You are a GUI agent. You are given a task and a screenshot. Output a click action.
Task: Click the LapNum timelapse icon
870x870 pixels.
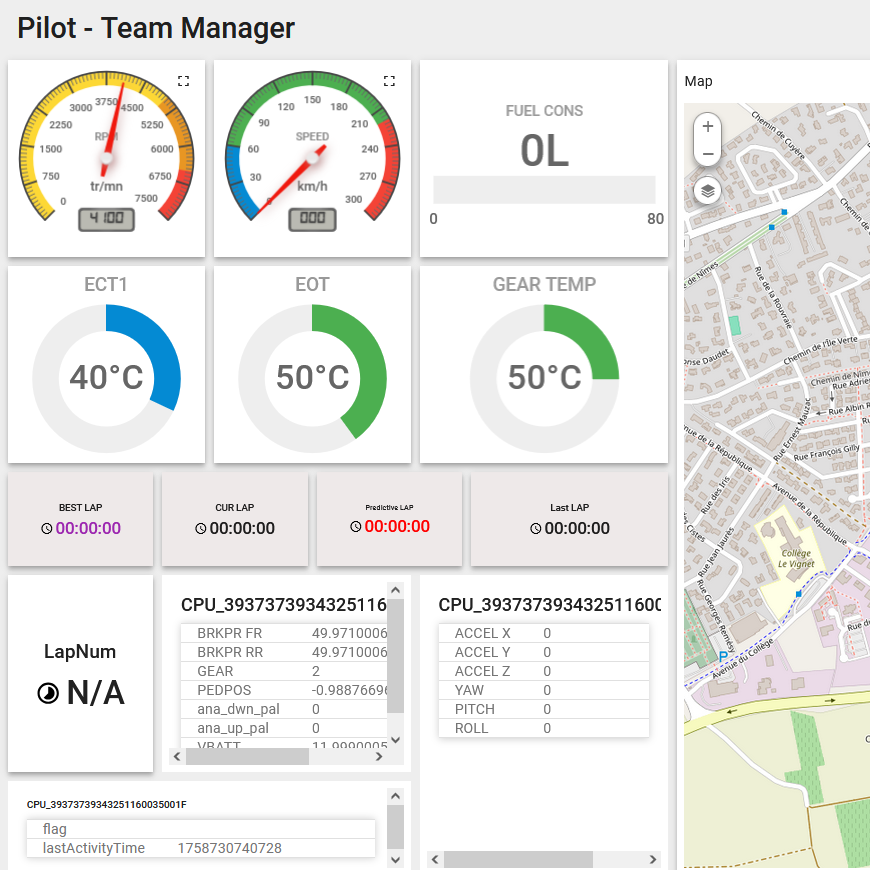(48, 694)
